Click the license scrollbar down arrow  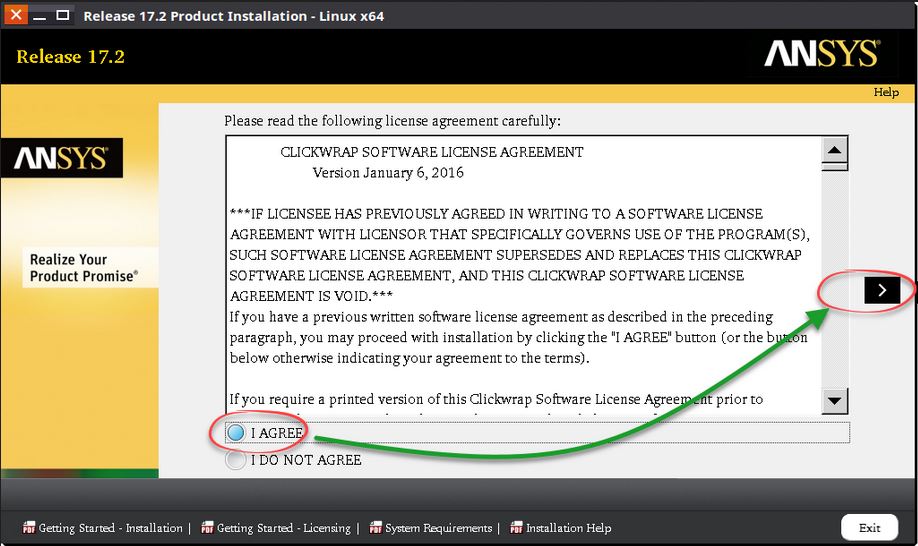click(834, 401)
